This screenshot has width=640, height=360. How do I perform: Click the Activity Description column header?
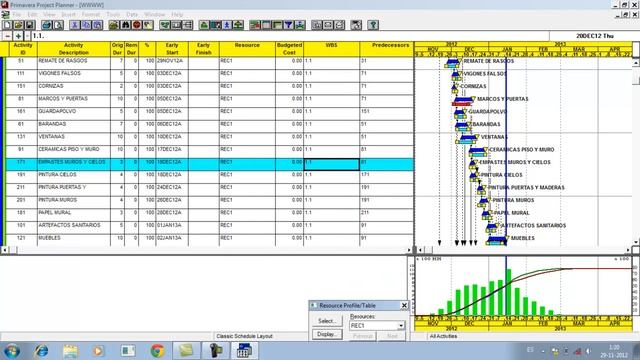[73, 49]
